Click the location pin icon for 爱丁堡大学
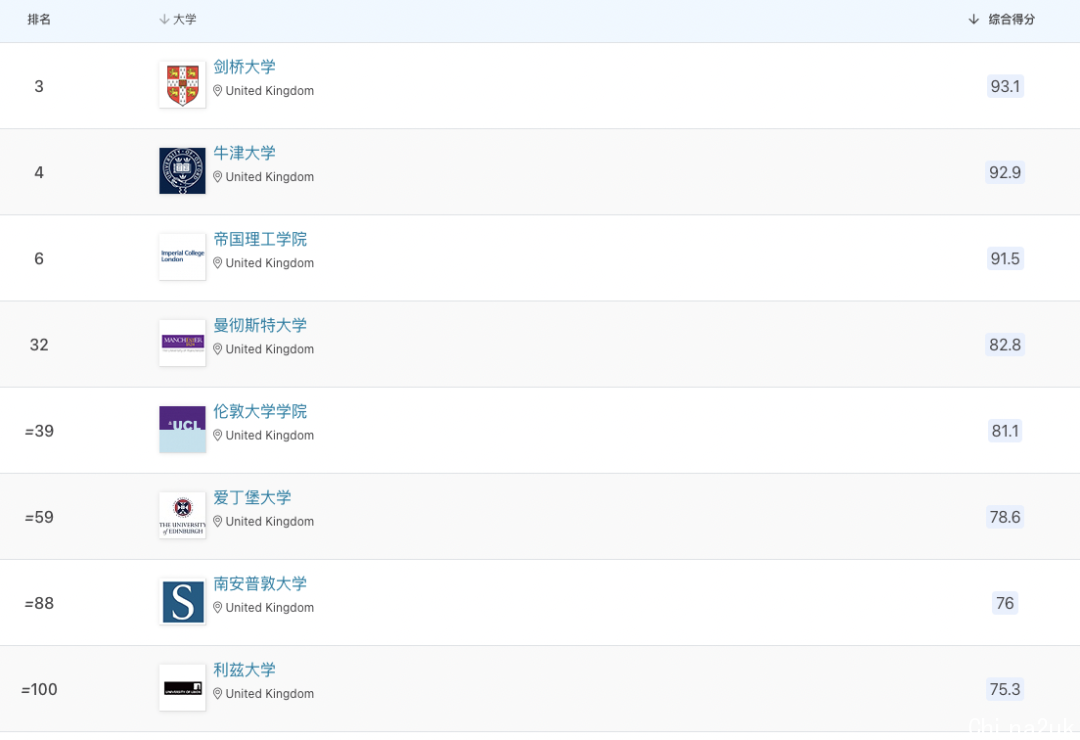The width and height of the screenshot is (1080, 740). click(218, 522)
